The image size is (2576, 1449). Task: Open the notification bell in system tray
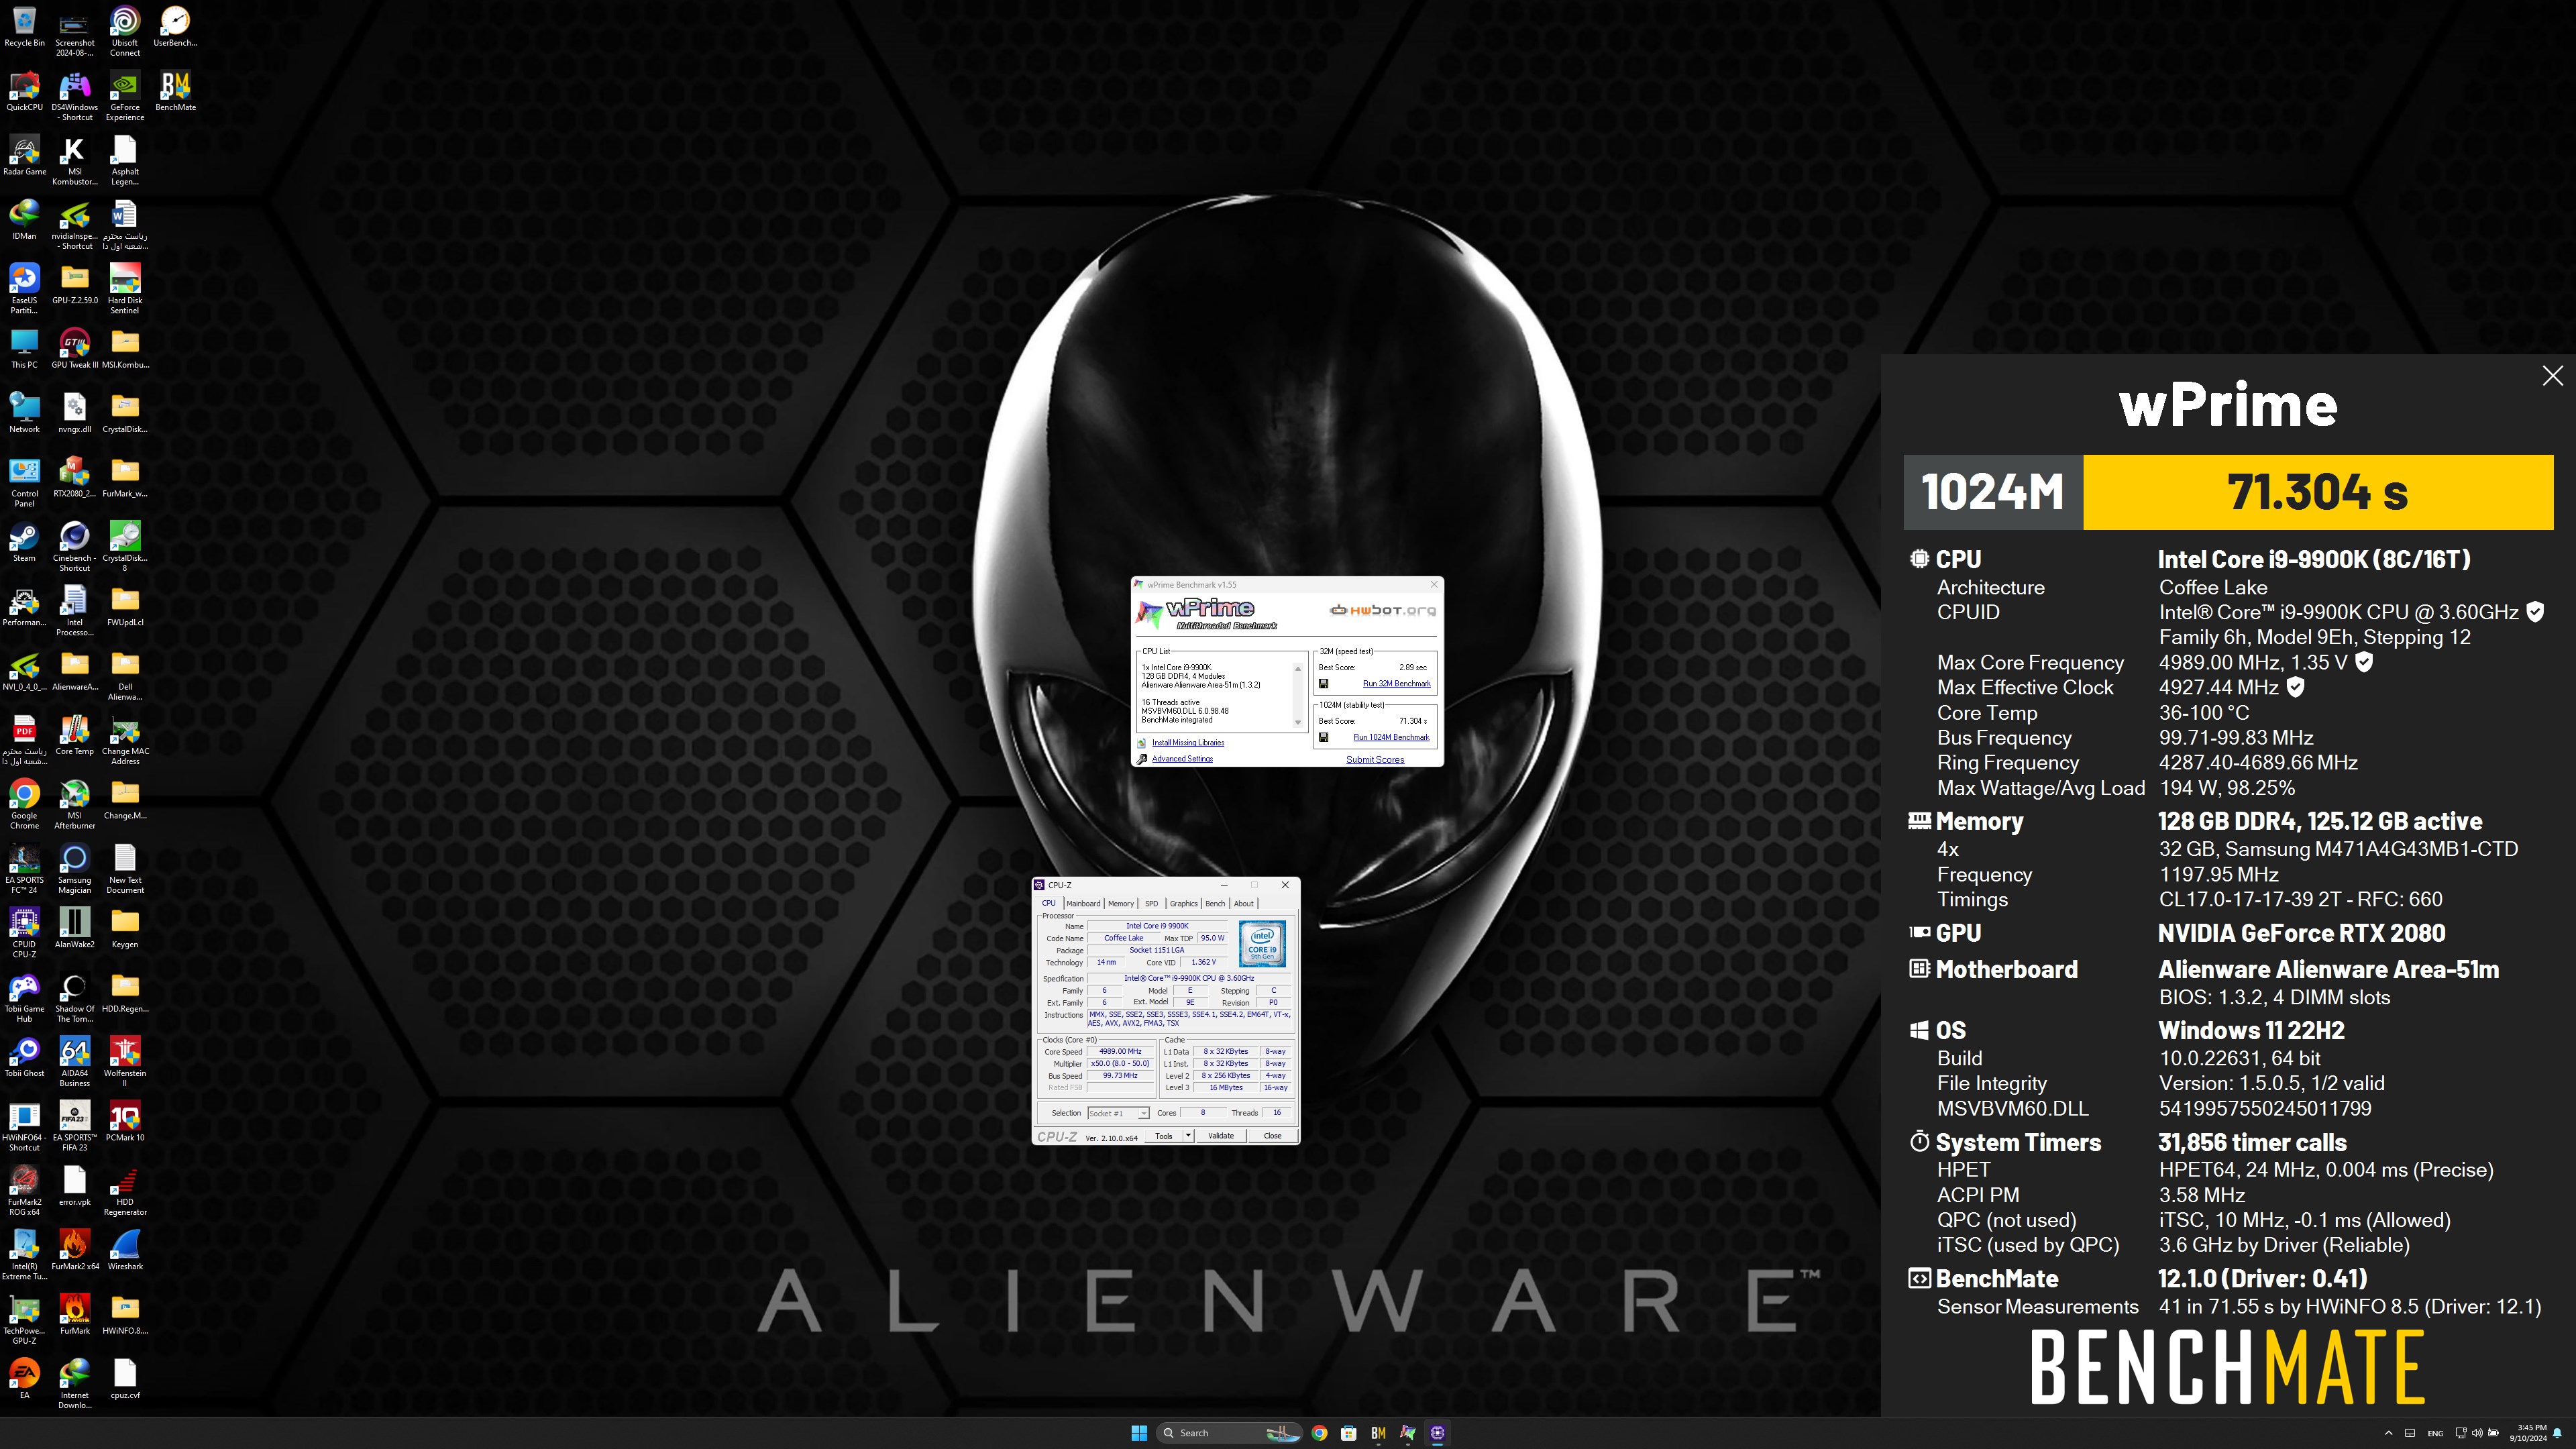tap(2557, 1433)
